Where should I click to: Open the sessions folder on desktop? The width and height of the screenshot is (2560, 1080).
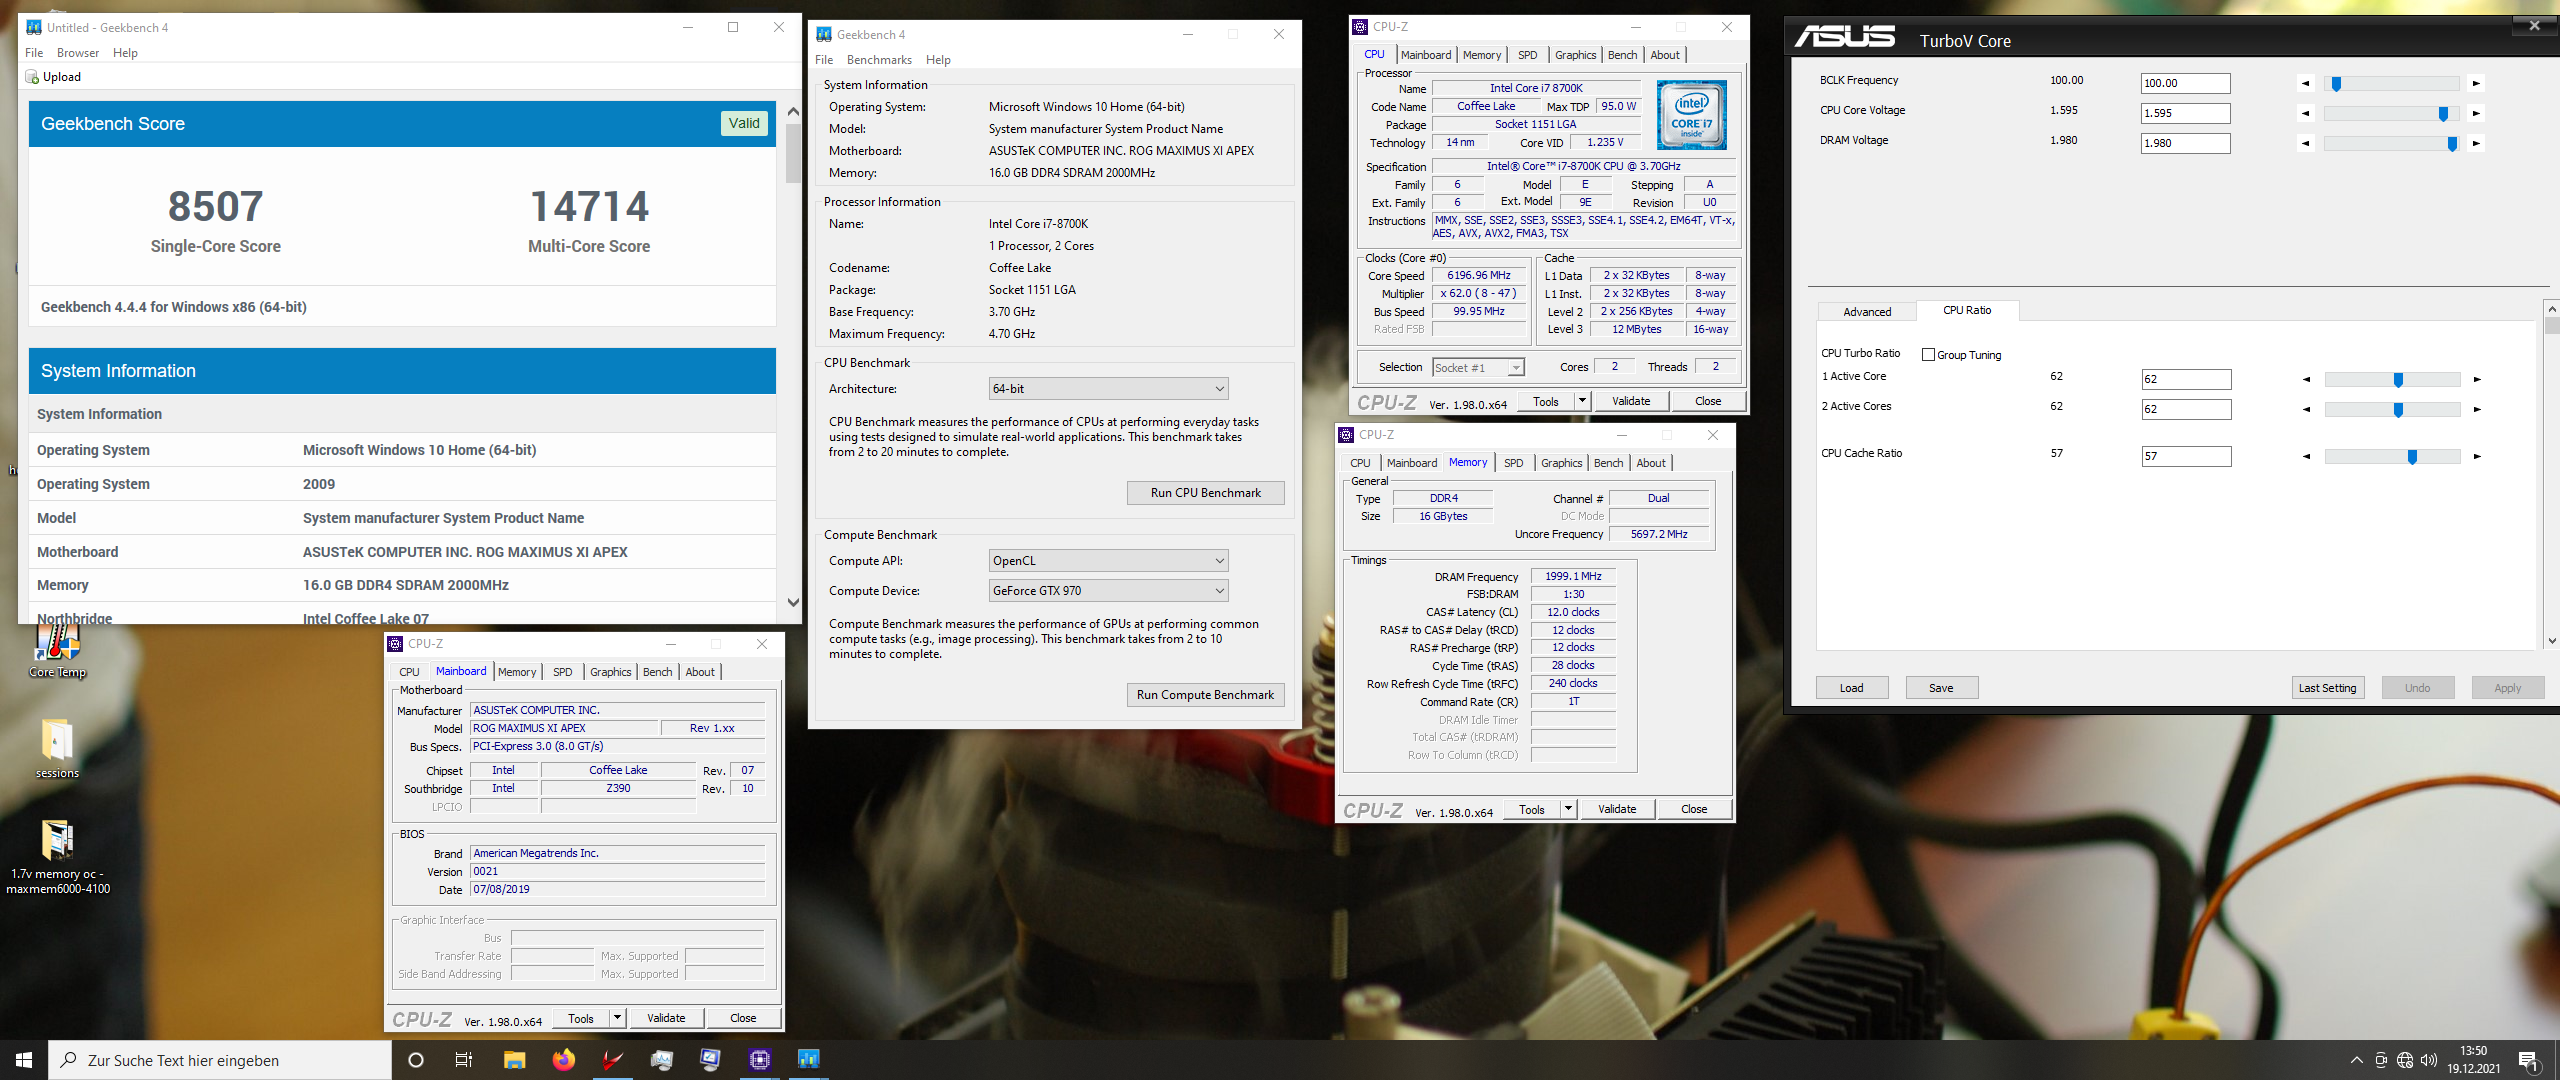pos(57,748)
